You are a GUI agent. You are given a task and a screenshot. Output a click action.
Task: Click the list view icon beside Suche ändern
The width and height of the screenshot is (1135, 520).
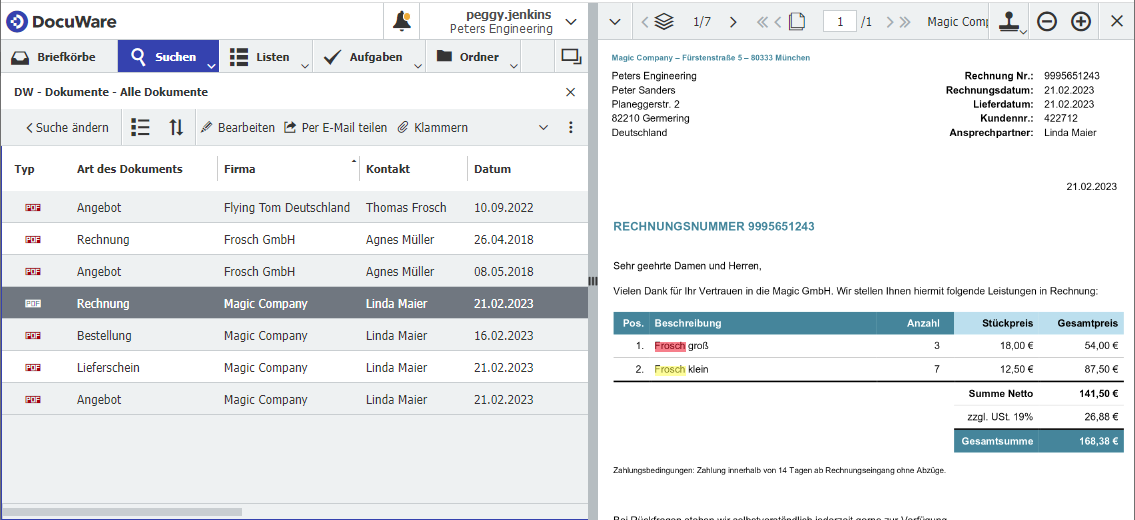tap(141, 127)
